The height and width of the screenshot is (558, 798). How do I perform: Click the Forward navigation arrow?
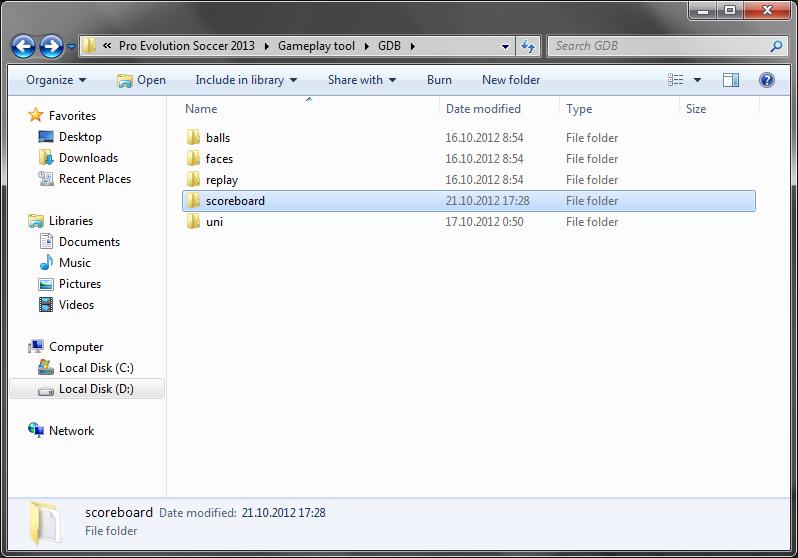[x=51, y=46]
